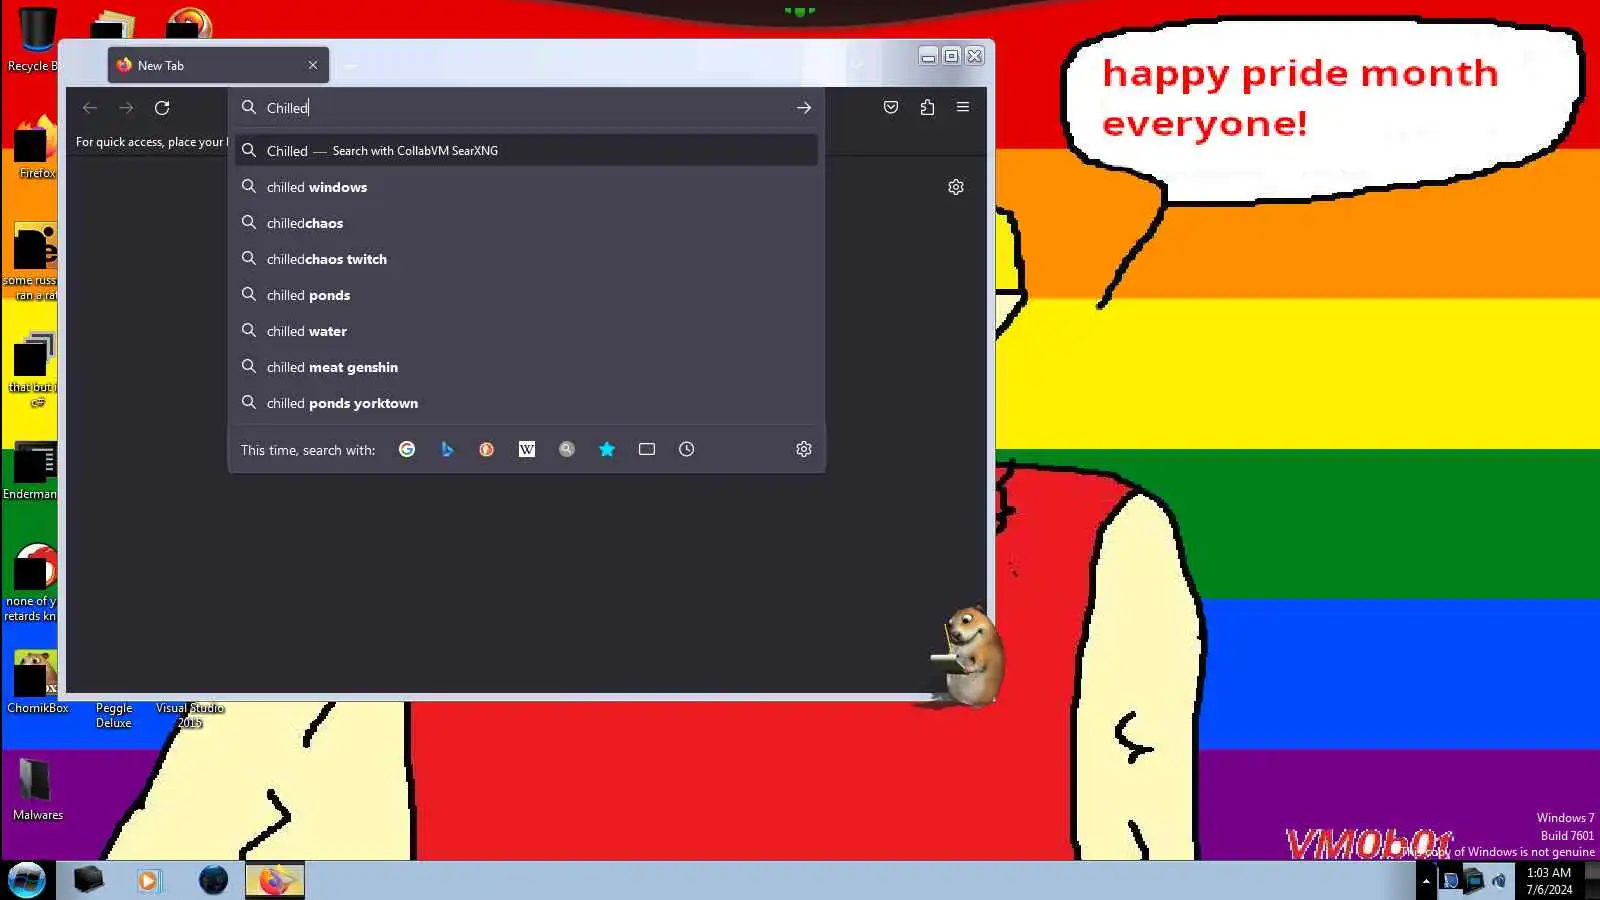The image size is (1600, 900).
Task: Open new tab personalization gear
Action: coord(956,187)
